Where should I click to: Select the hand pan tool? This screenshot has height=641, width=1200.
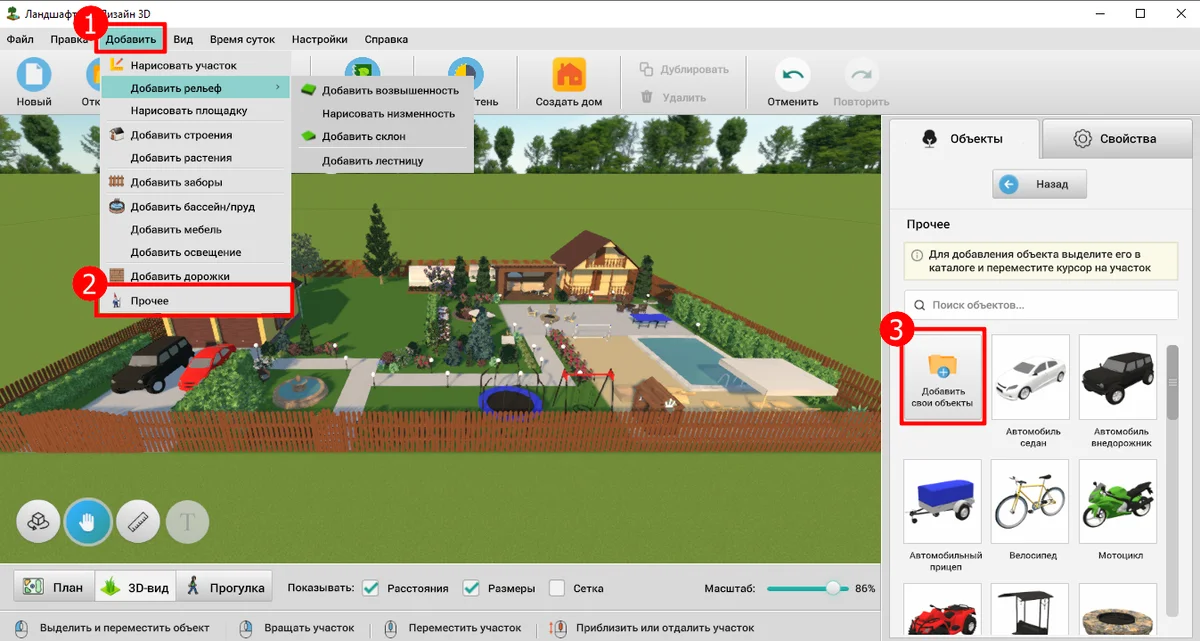pos(88,521)
